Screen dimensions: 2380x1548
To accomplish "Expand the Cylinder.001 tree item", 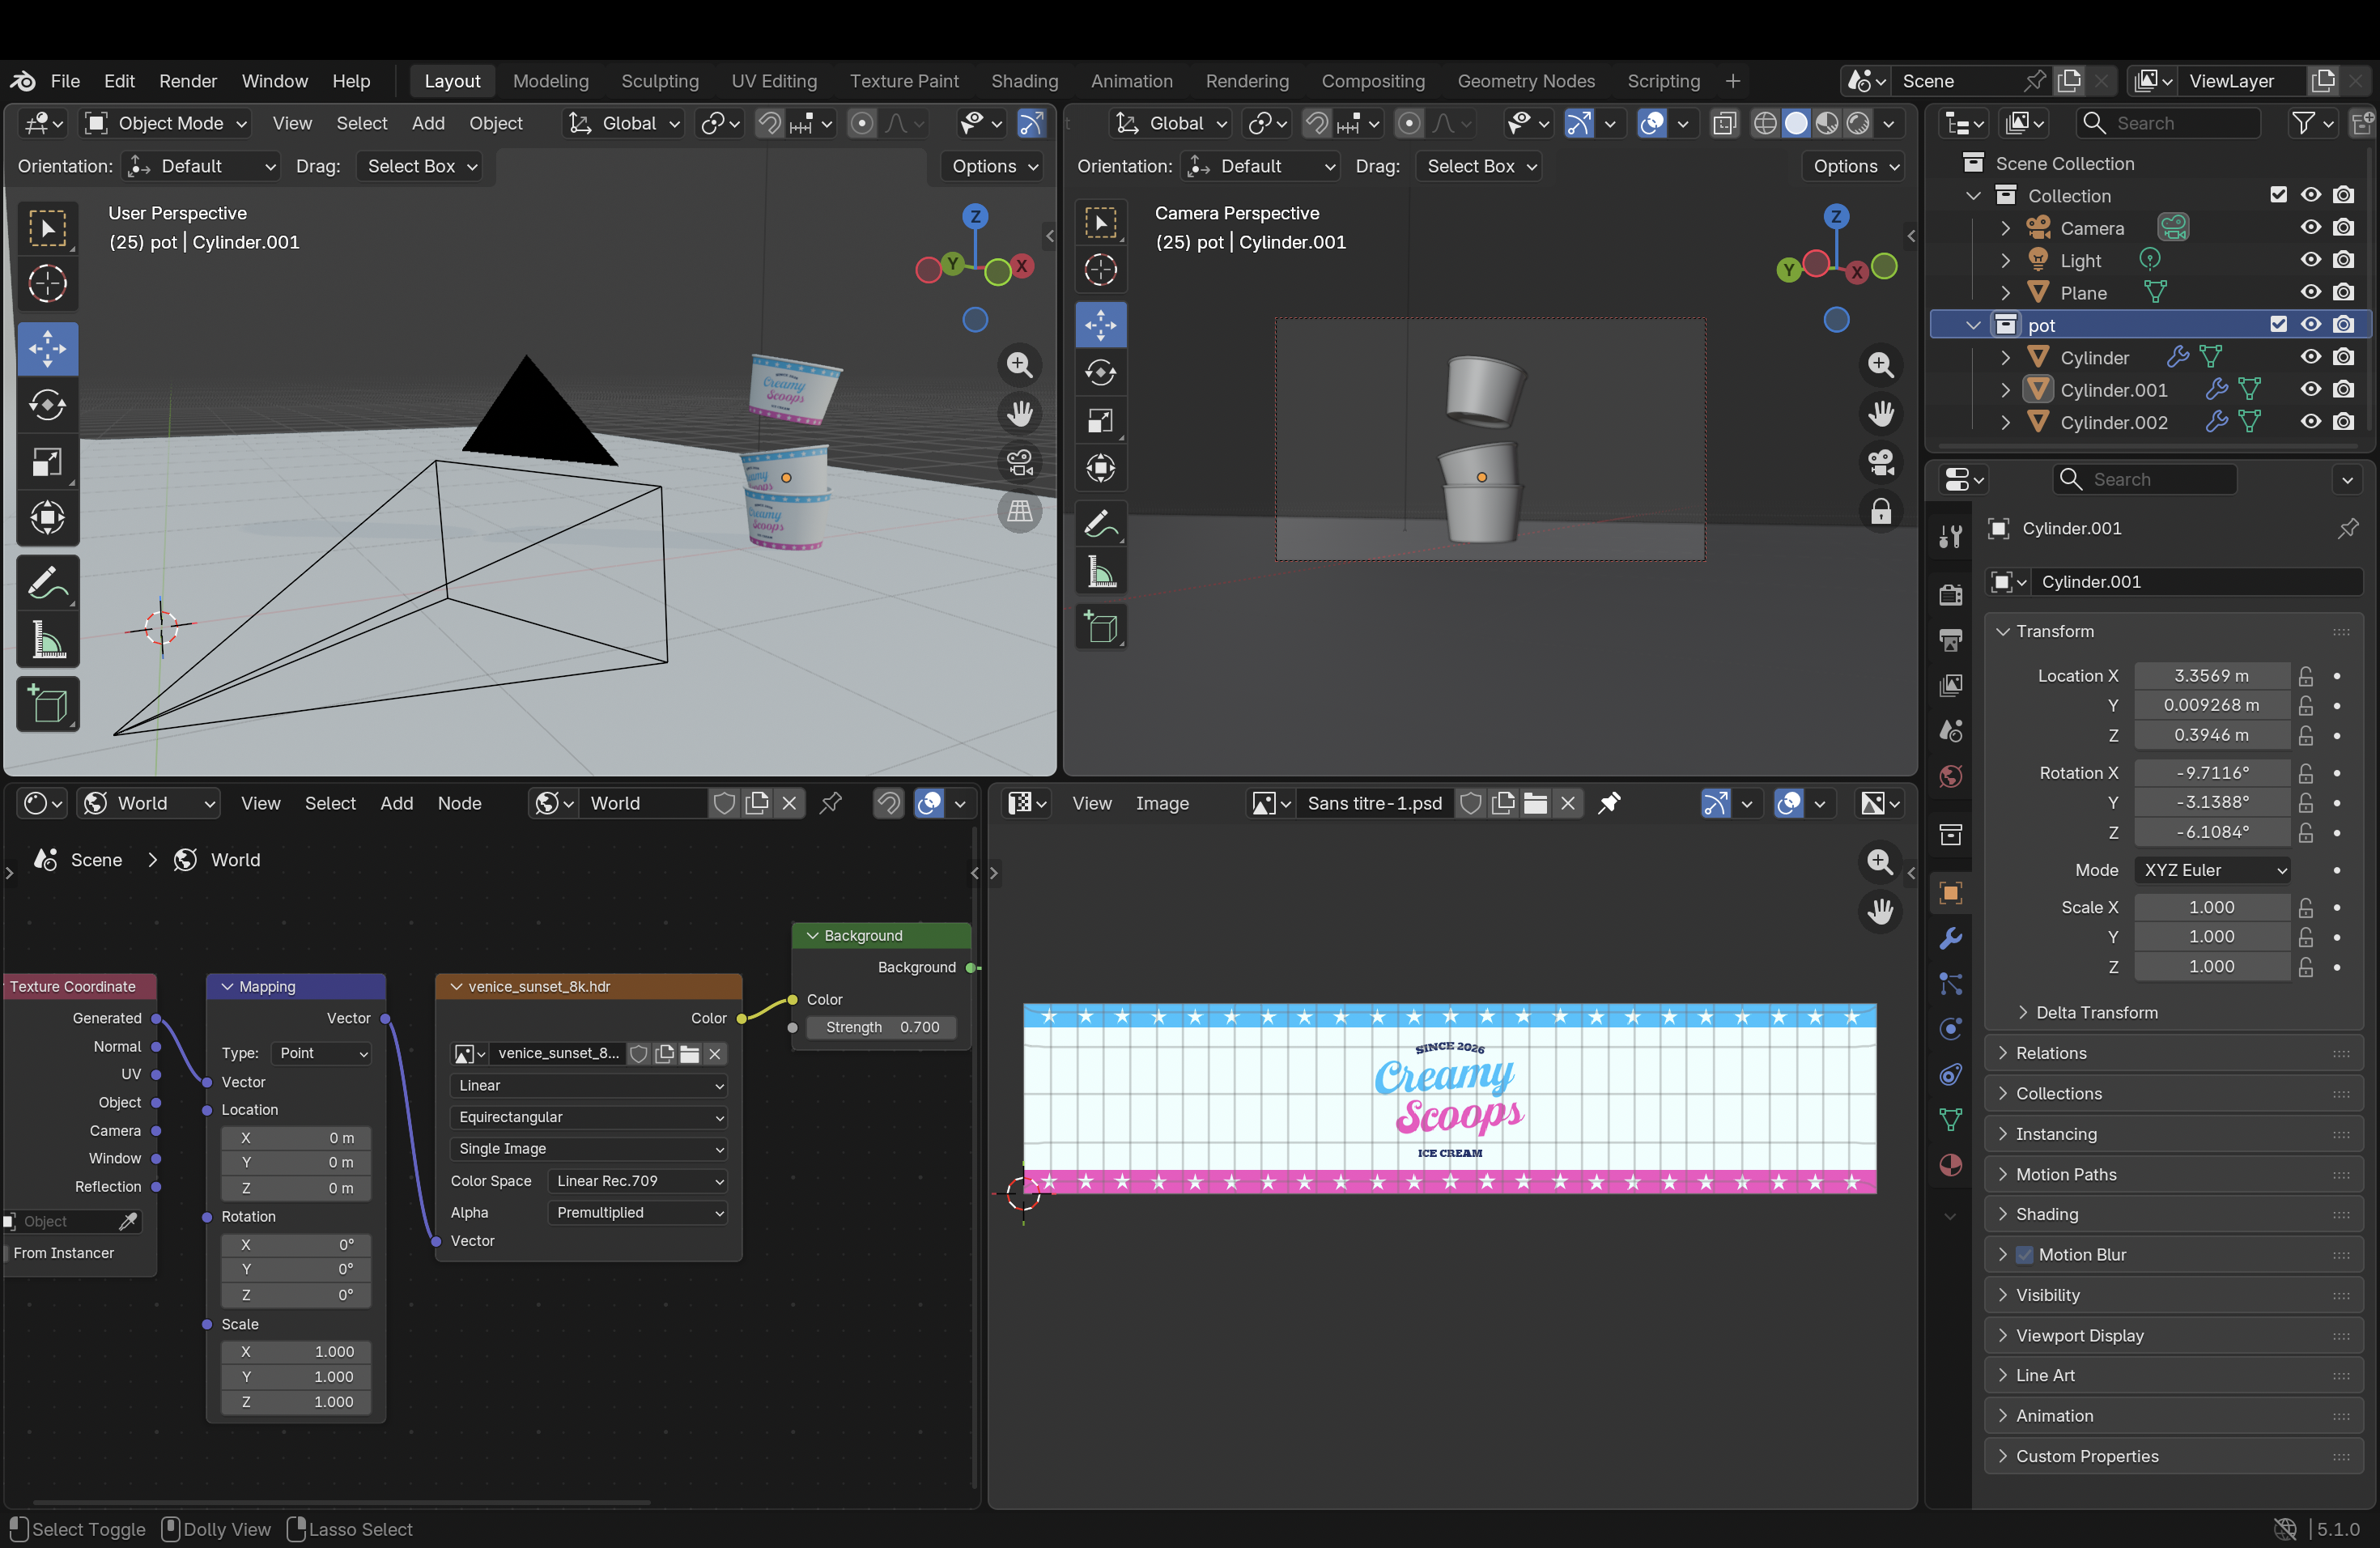I will (x=2005, y=390).
